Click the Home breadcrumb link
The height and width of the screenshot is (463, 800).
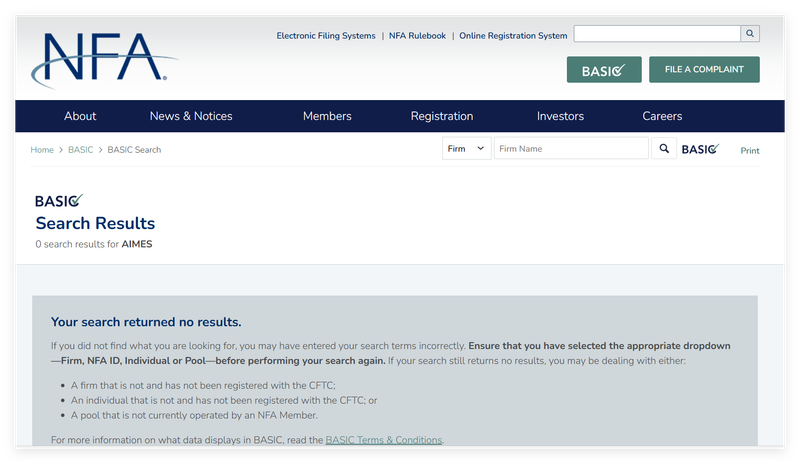42,150
